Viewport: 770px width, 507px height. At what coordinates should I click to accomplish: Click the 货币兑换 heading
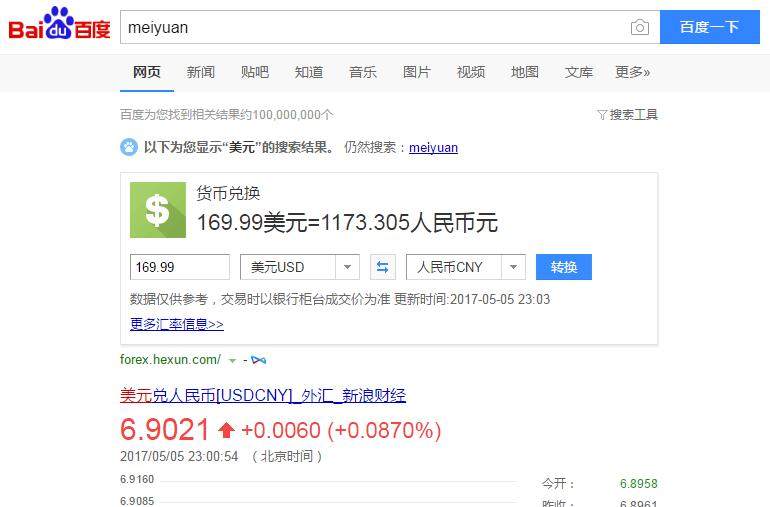[228, 193]
